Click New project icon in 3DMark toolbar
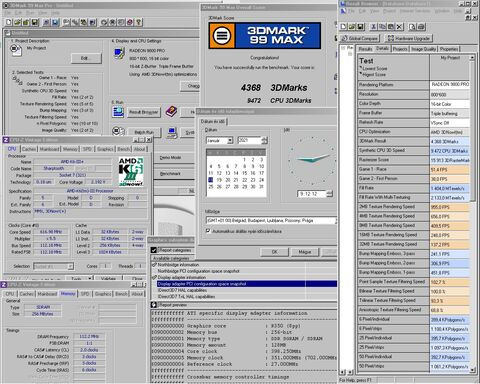Viewport: 480px width, 384px height. click(9, 22)
